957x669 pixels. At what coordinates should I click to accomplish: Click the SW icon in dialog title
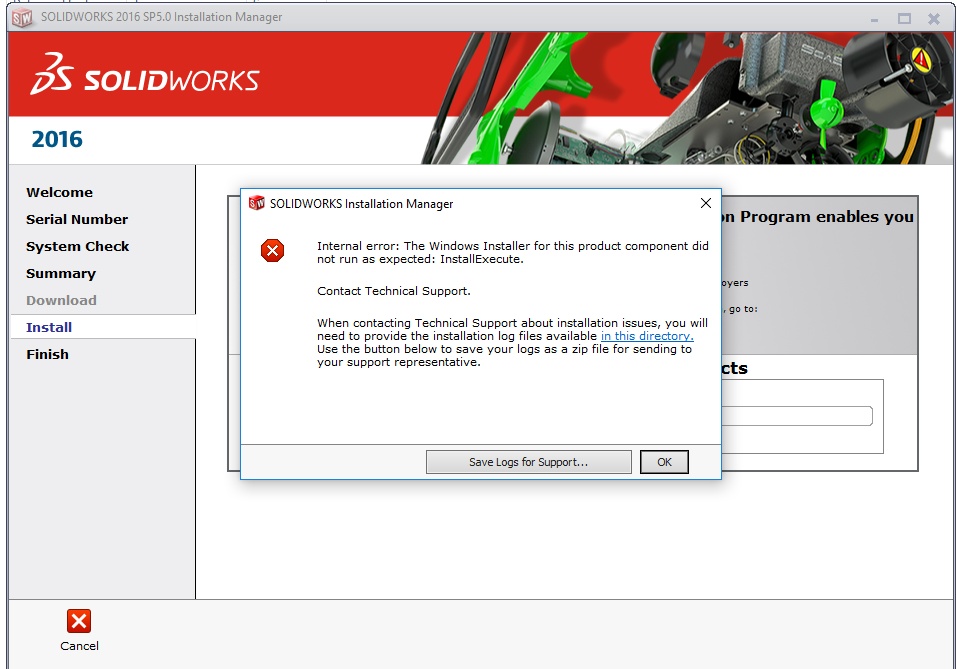(256, 203)
